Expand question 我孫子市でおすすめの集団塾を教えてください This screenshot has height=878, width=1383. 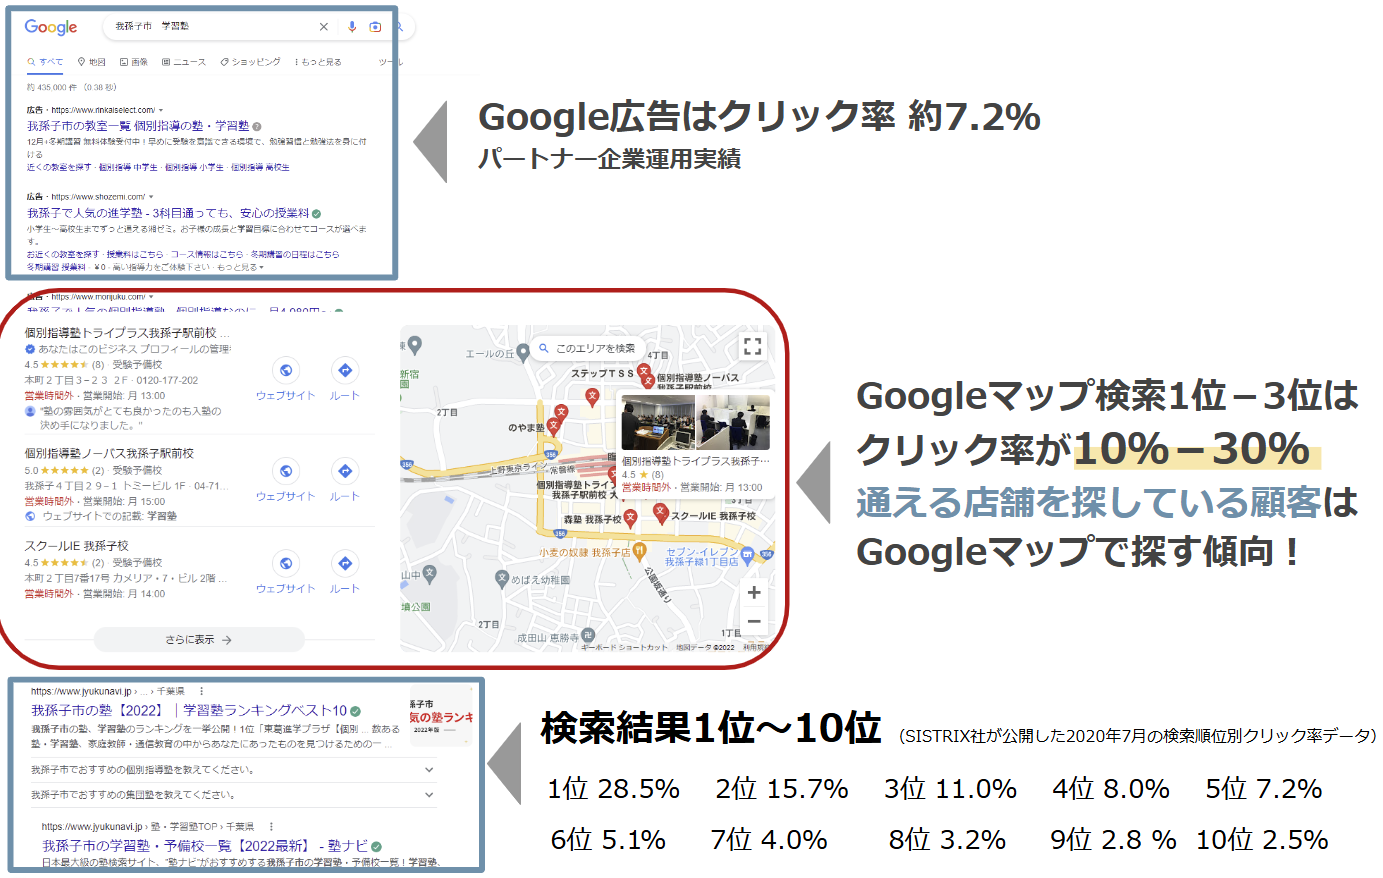pos(234,795)
